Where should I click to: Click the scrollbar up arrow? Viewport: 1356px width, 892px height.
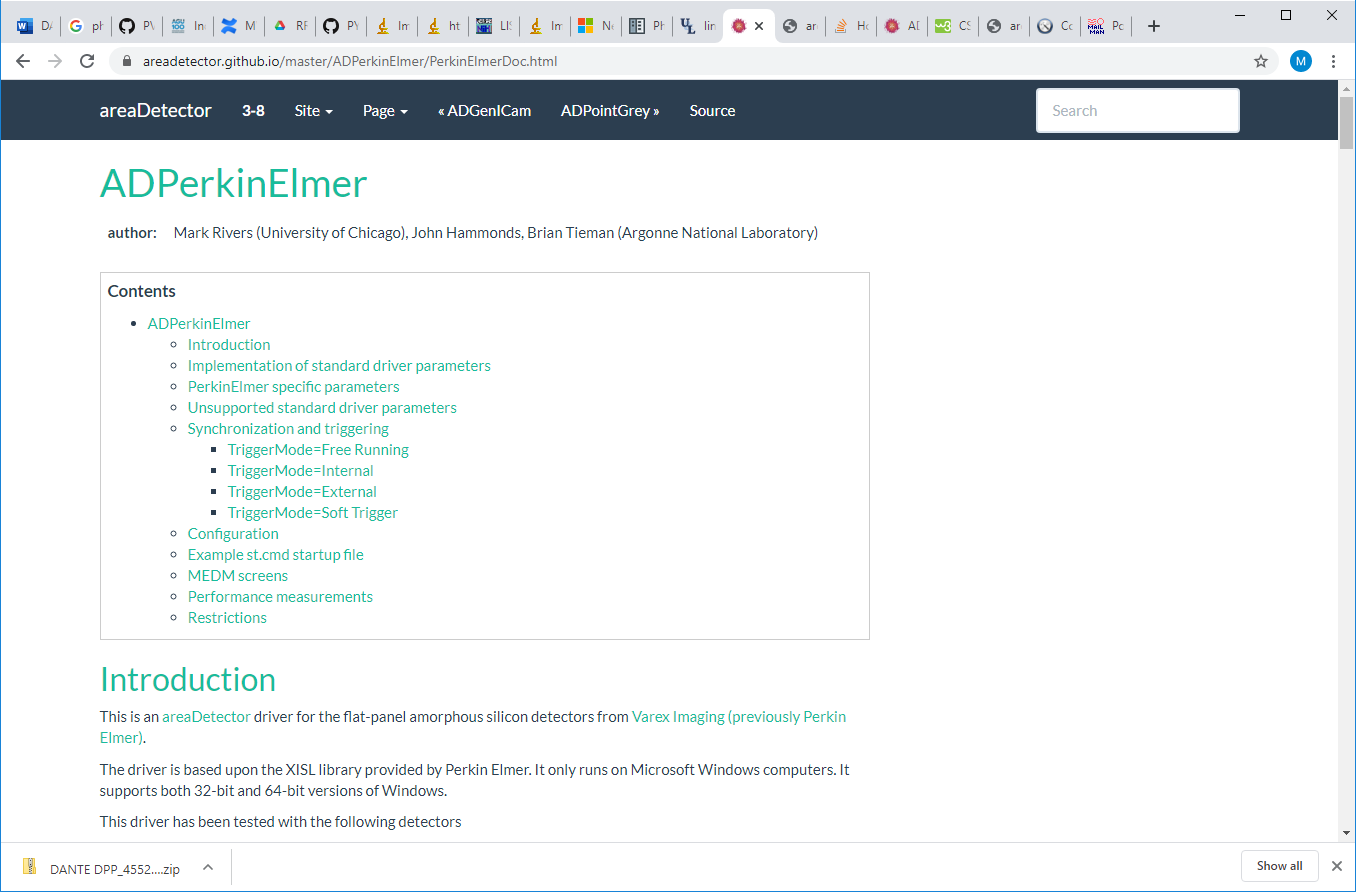(1347, 88)
